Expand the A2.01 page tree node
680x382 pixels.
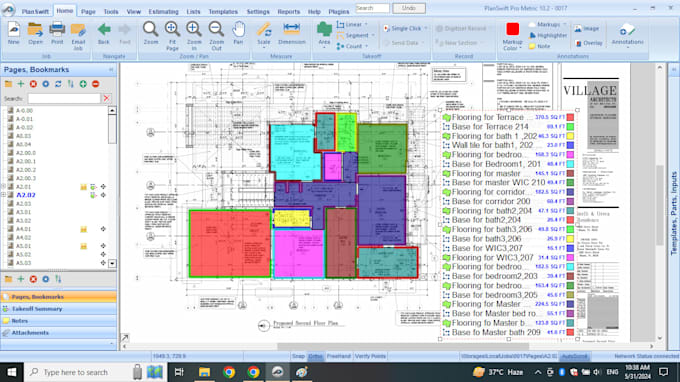click(x=4, y=187)
